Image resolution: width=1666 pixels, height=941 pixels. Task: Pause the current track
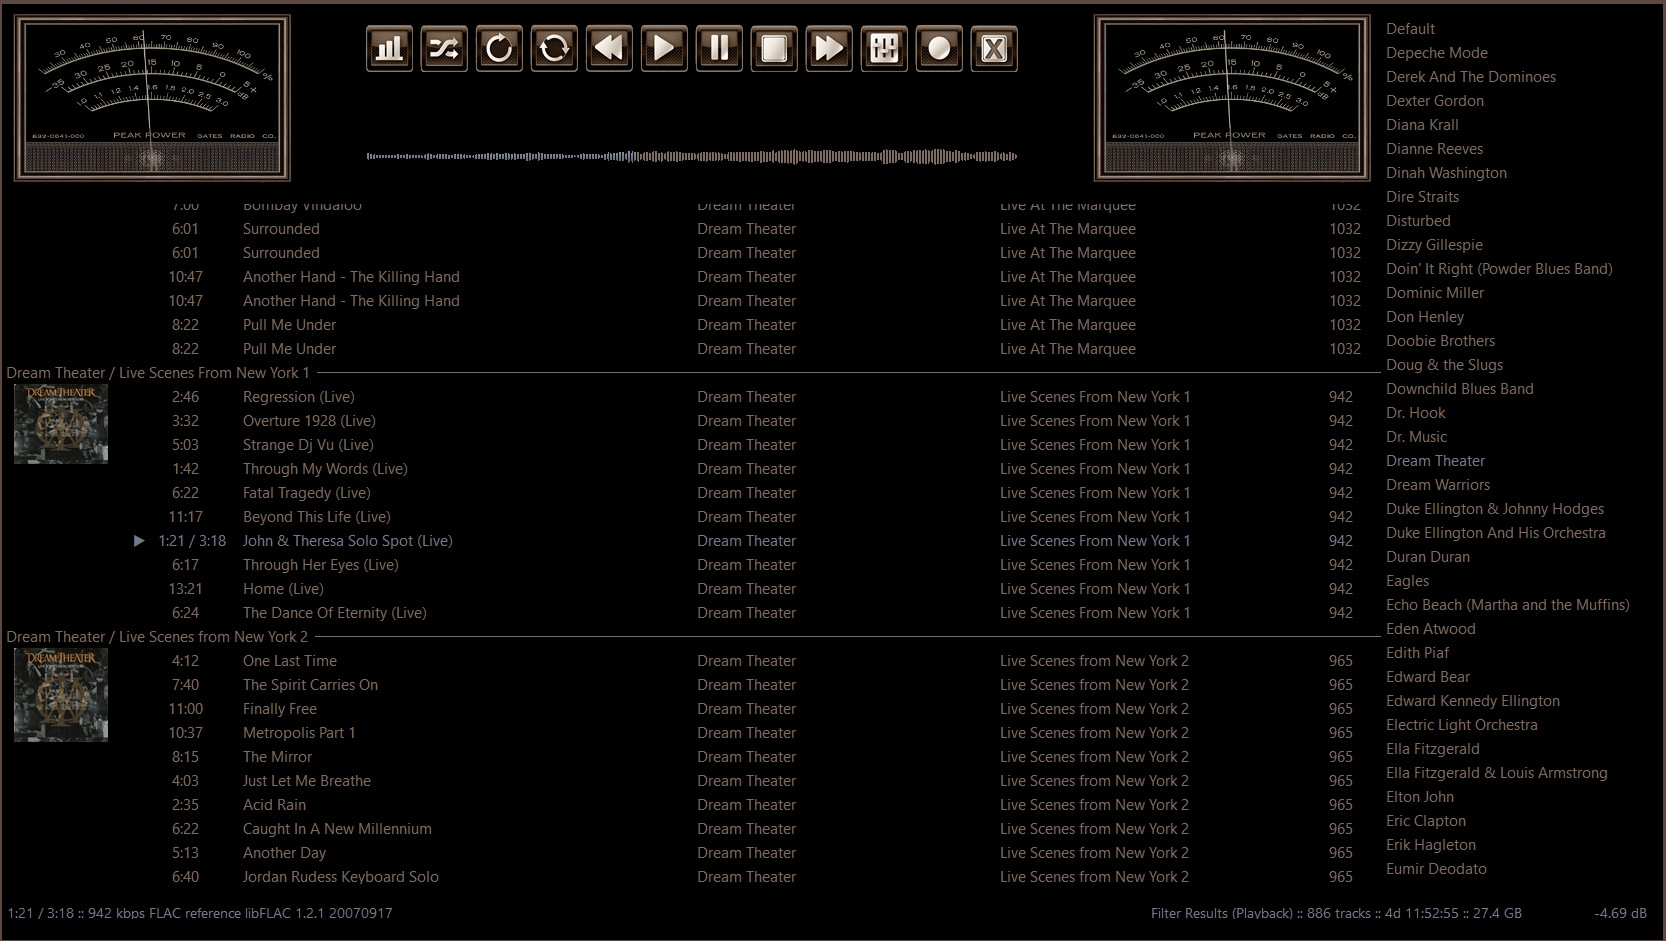pos(719,48)
